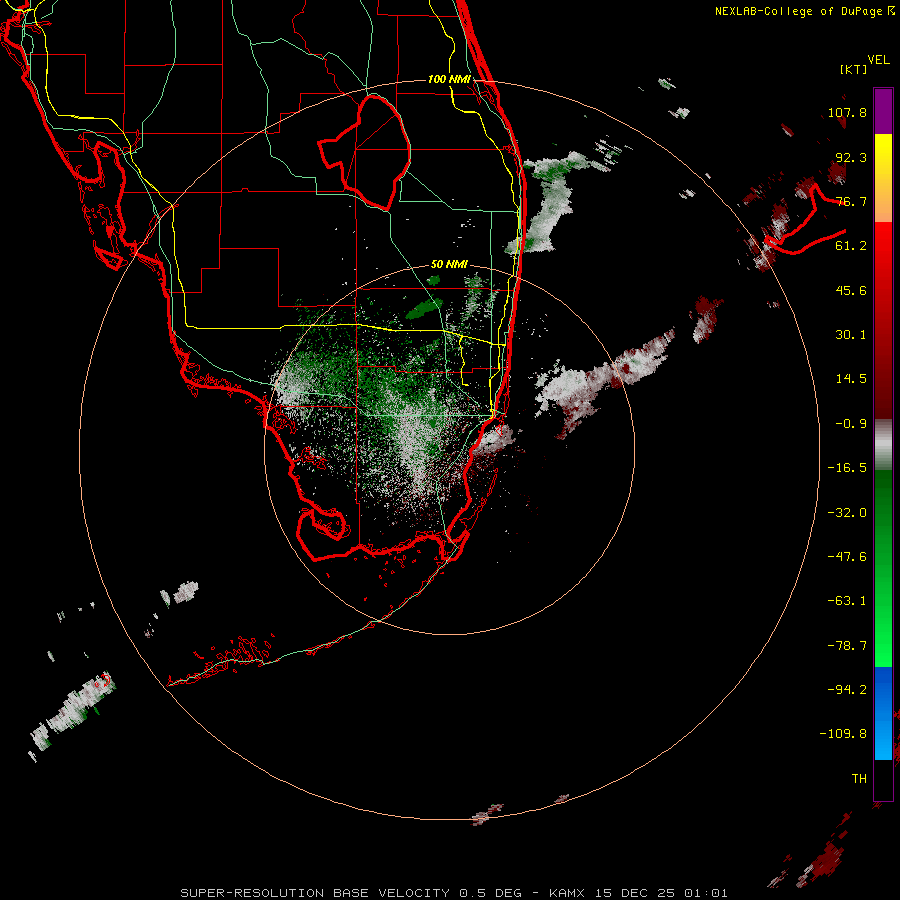Select the -94.2 velocity scale value
Viewport: 900px width, 900px height.
(x=847, y=690)
